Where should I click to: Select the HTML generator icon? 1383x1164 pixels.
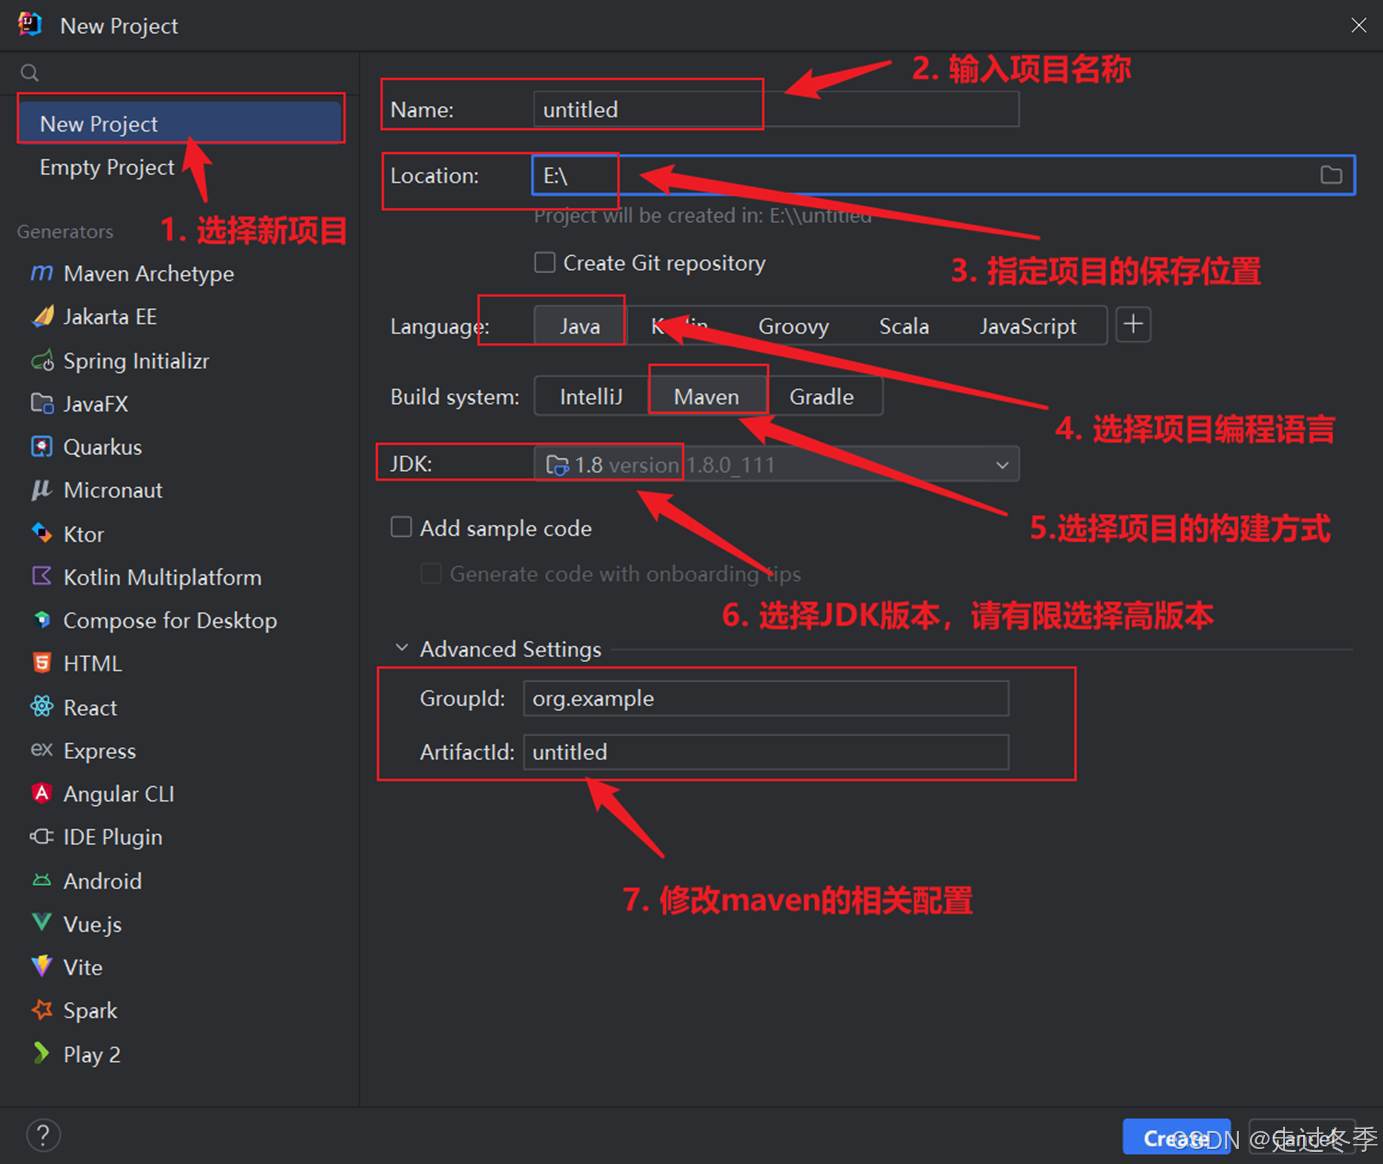tap(42, 663)
